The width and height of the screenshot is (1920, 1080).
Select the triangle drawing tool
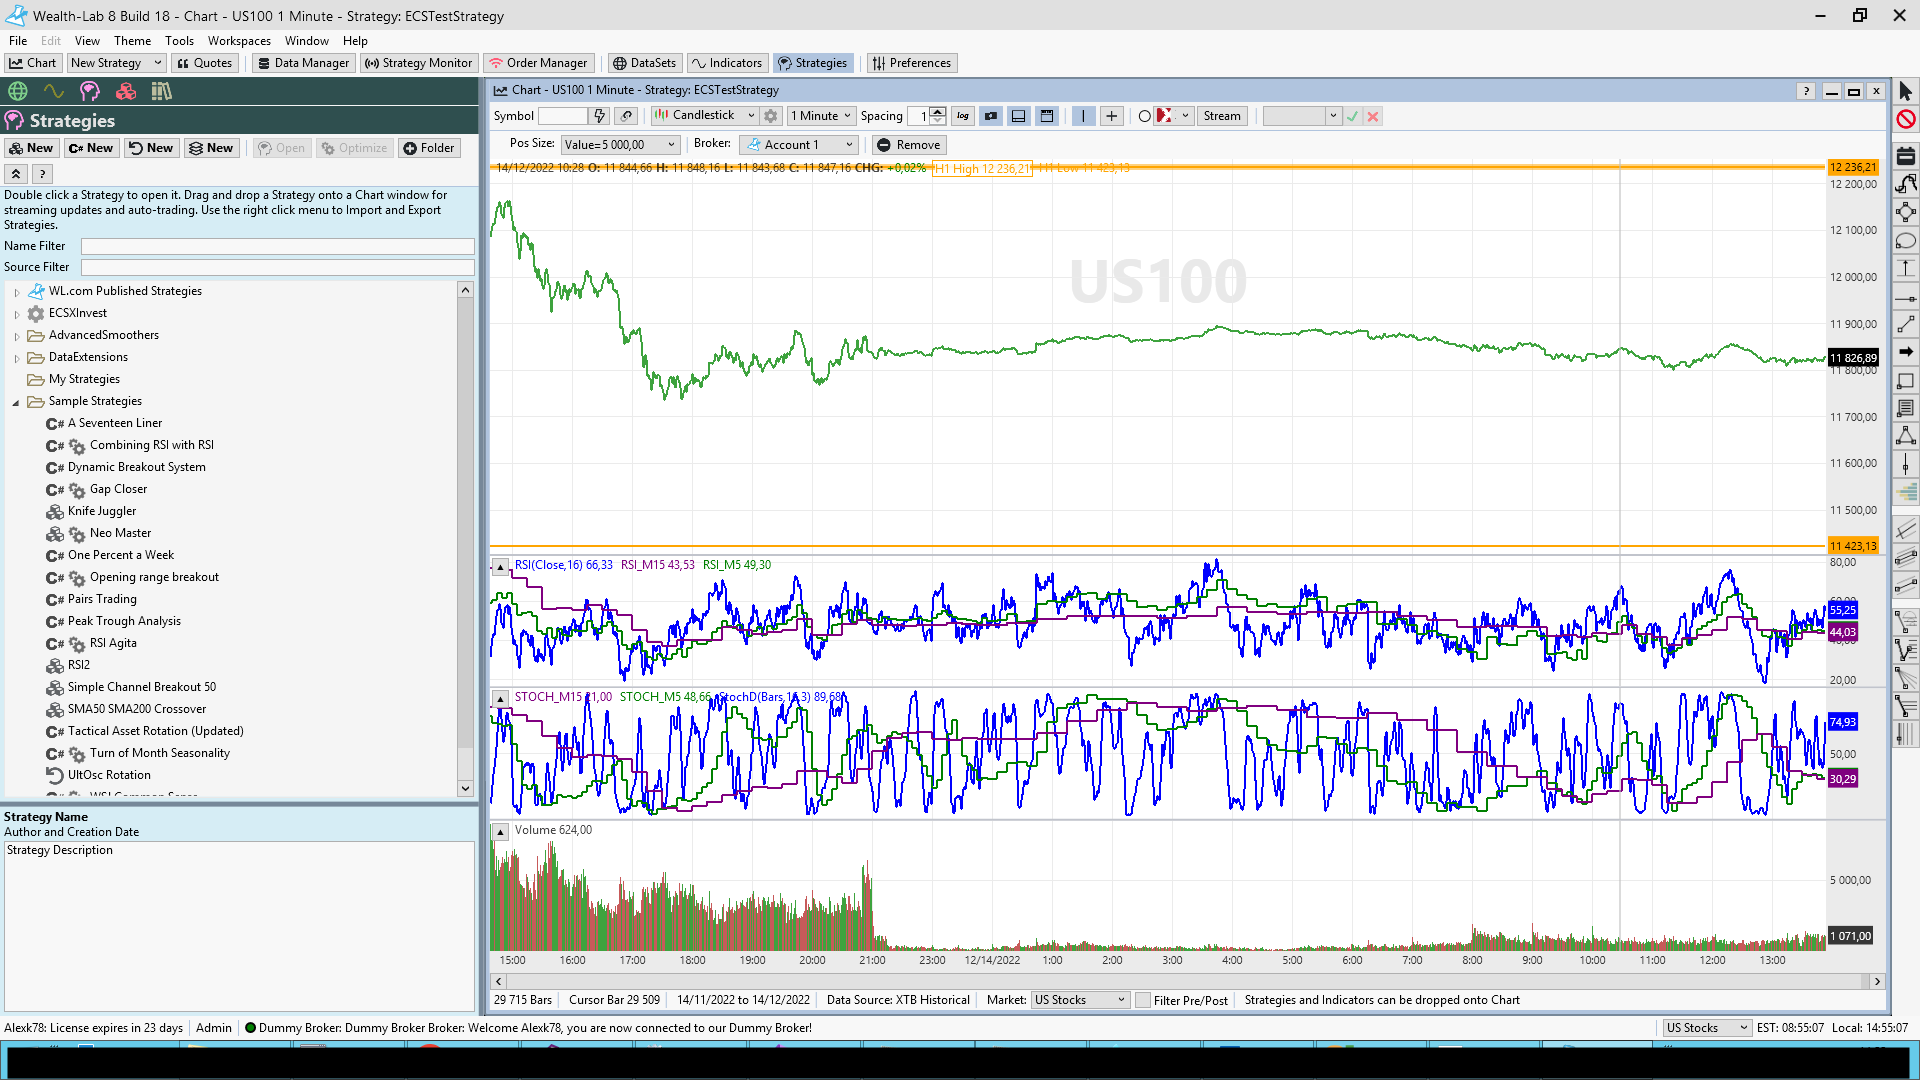tap(1905, 436)
